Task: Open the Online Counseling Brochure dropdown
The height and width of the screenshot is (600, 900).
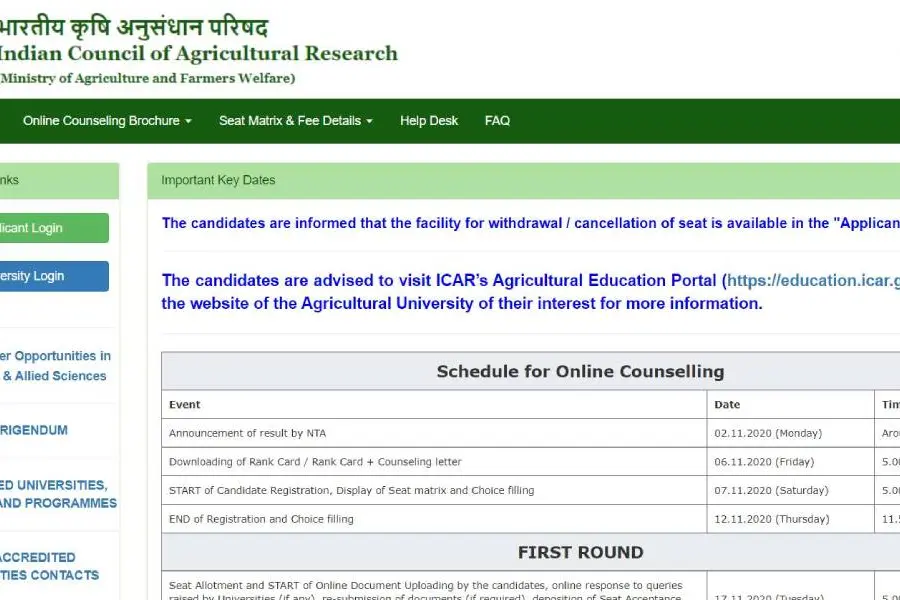Action: [107, 121]
